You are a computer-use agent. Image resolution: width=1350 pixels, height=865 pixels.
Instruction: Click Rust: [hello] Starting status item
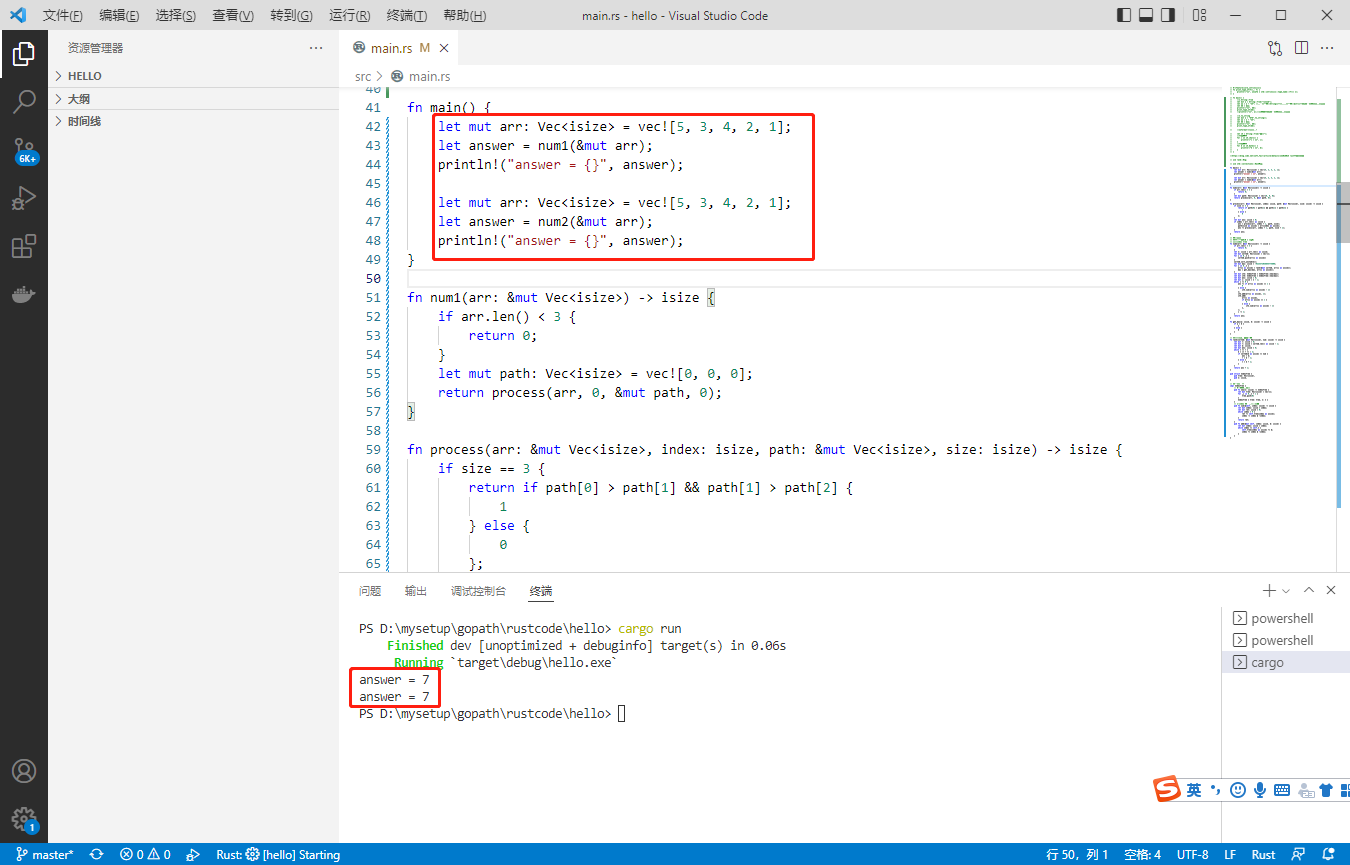278,855
